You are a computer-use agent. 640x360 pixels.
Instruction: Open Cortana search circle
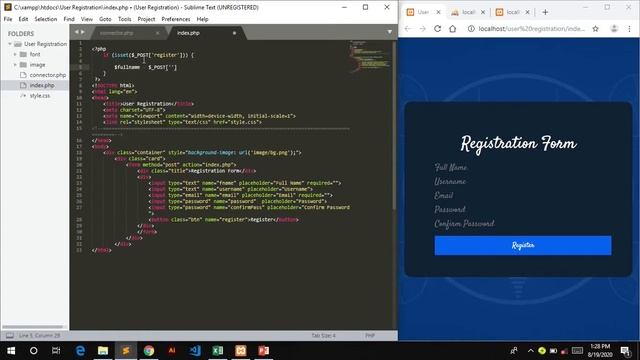33,351
